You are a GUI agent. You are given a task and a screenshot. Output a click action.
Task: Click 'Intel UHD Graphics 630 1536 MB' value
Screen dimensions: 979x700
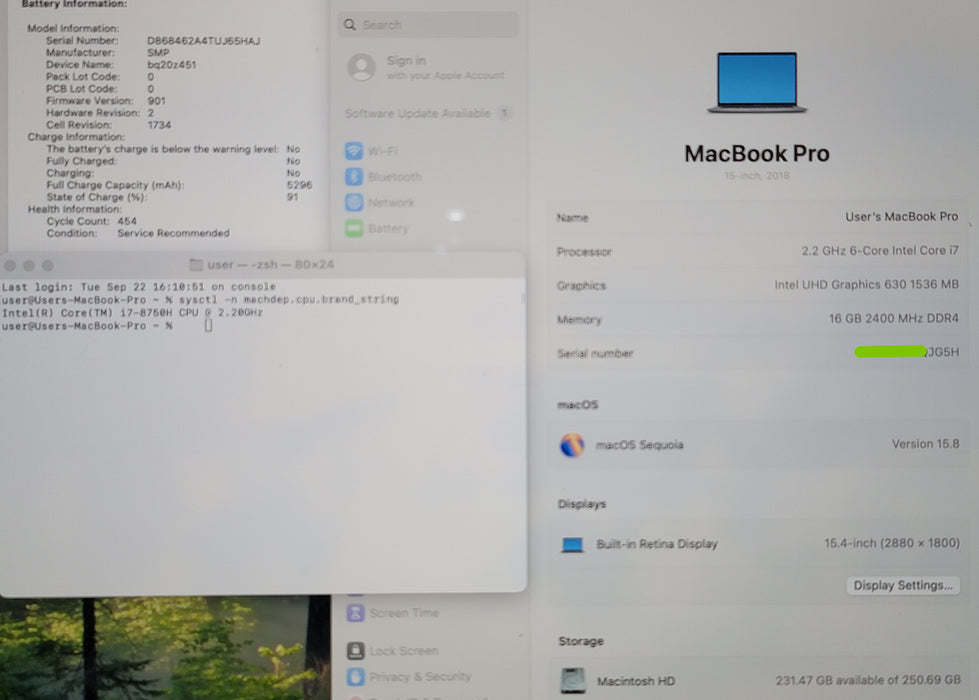[867, 285]
